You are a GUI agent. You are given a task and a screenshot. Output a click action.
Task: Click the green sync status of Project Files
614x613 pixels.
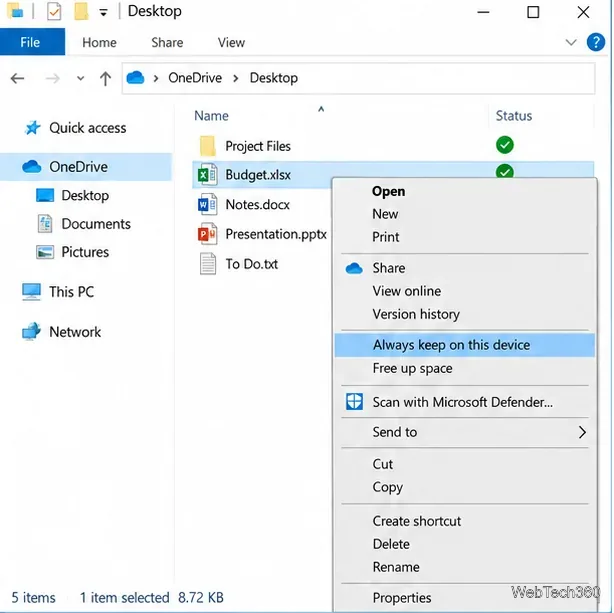pyautogui.click(x=504, y=145)
